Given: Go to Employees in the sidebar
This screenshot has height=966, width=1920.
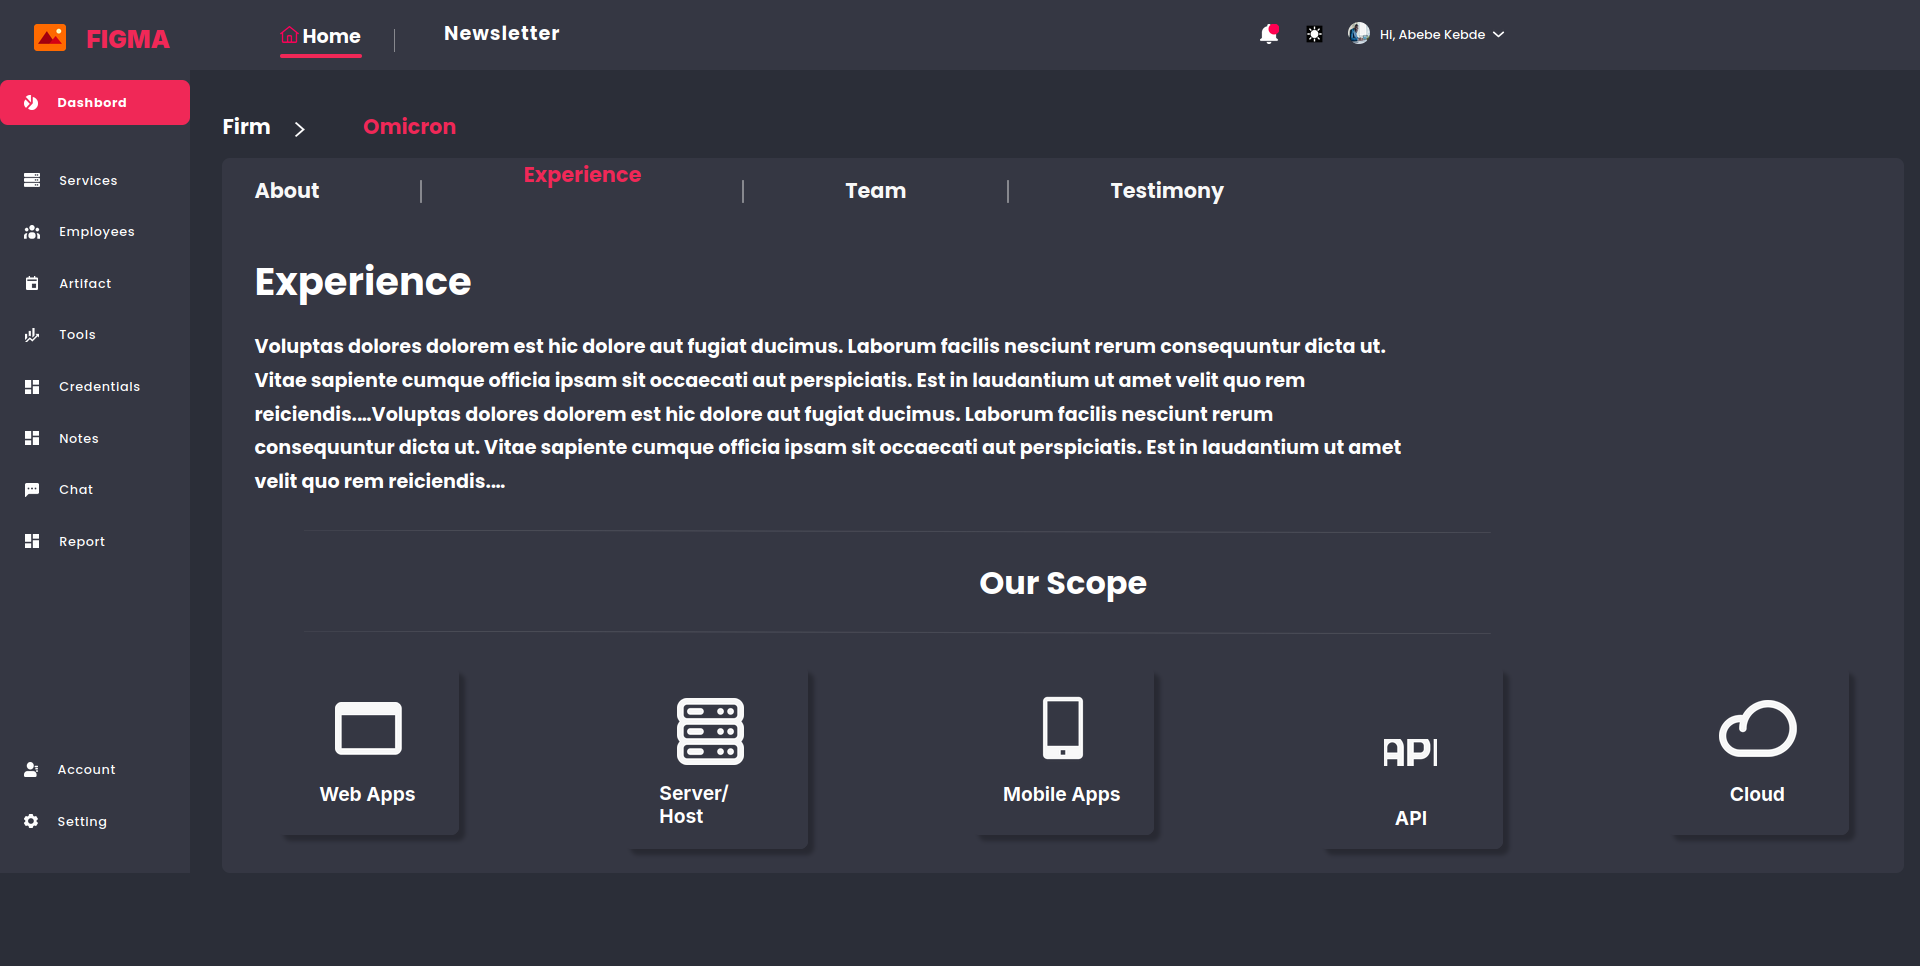Looking at the screenshot, I should (x=96, y=232).
